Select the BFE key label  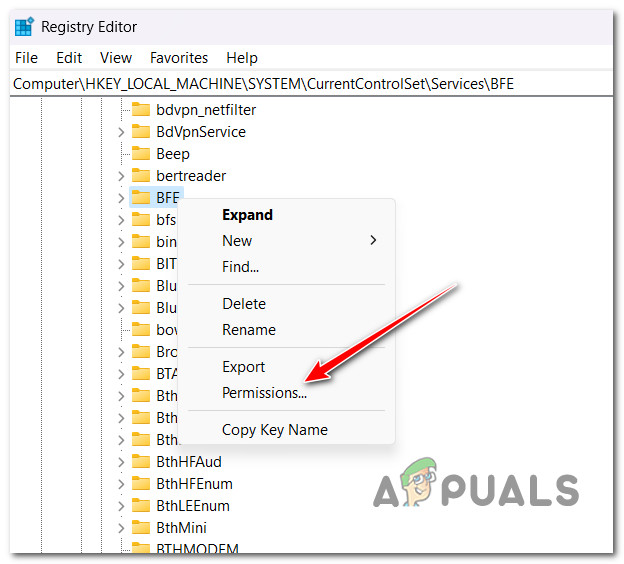(x=168, y=197)
